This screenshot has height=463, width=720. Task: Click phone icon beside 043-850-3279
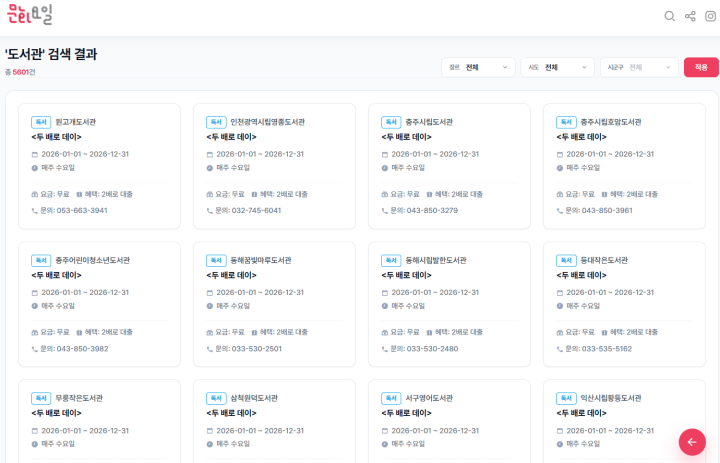click(x=384, y=211)
